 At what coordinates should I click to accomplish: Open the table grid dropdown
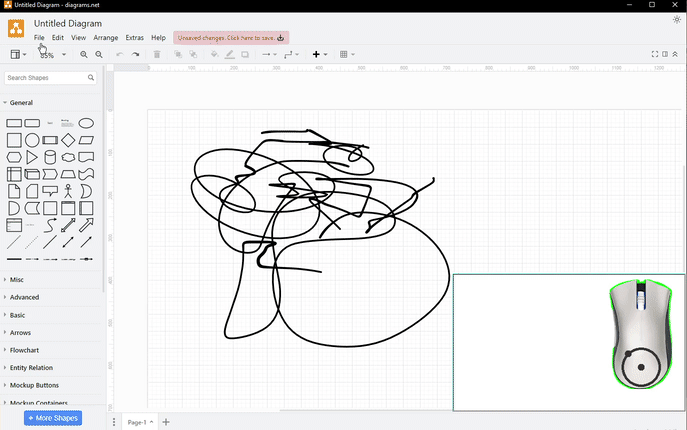pyautogui.click(x=347, y=54)
